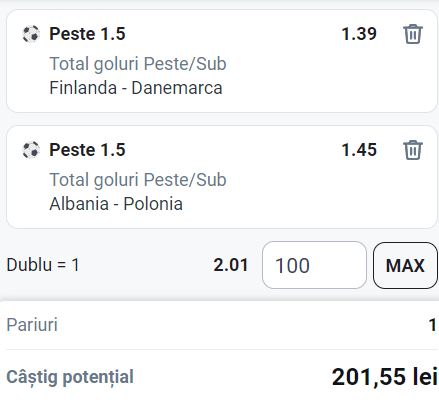This screenshot has width=439, height=403.
Task: Open the Finlanda - Danemarca match
Action: tap(136, 88)
